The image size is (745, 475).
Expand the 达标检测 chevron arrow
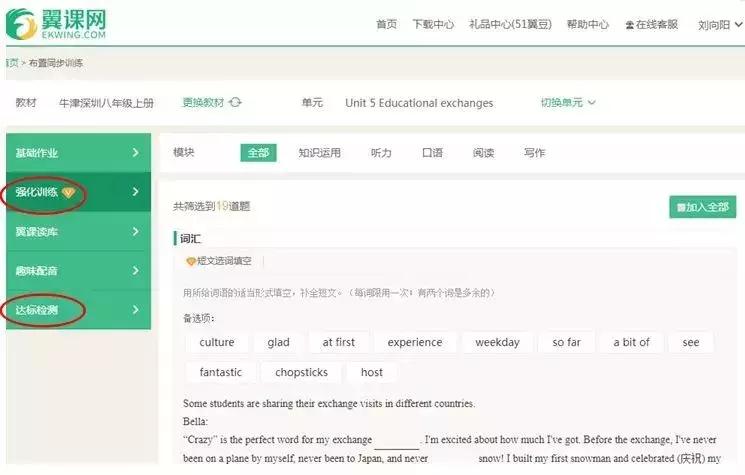[x=135, y=310]
